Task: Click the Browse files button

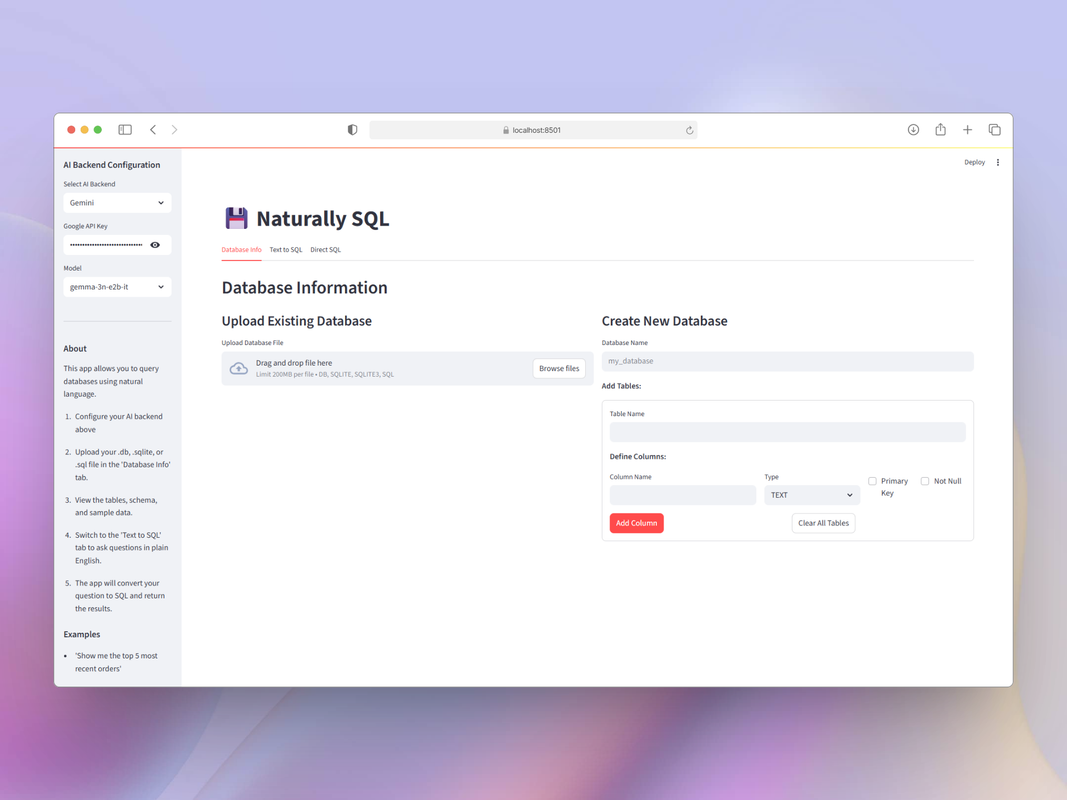Action: pyautogui.click(x=559, y=368)
